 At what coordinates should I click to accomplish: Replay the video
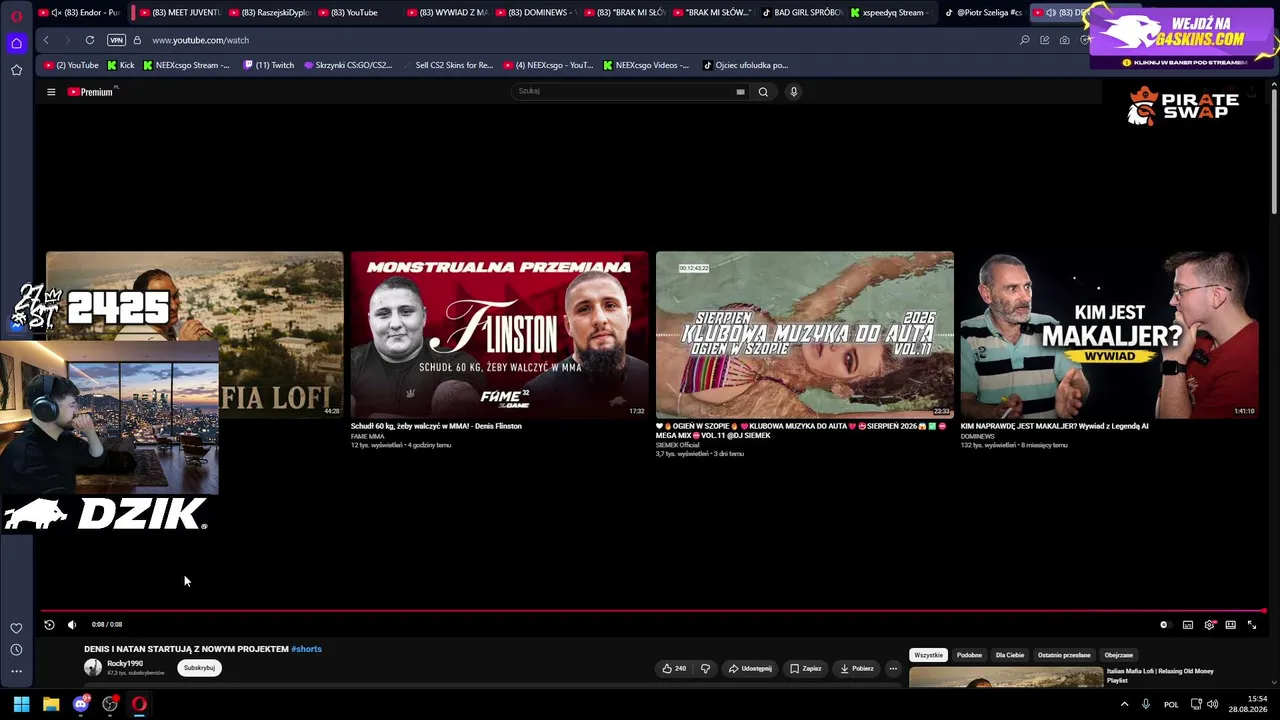49,625
